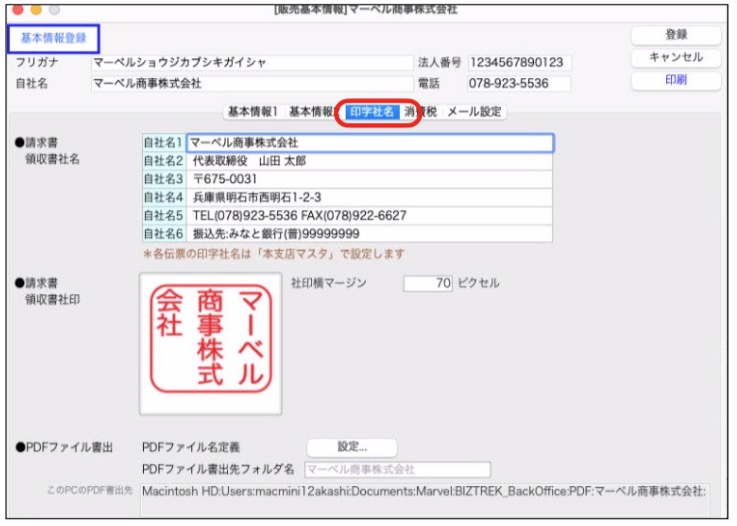Click the 自社名2 representative name field

(x=369, y=161)
